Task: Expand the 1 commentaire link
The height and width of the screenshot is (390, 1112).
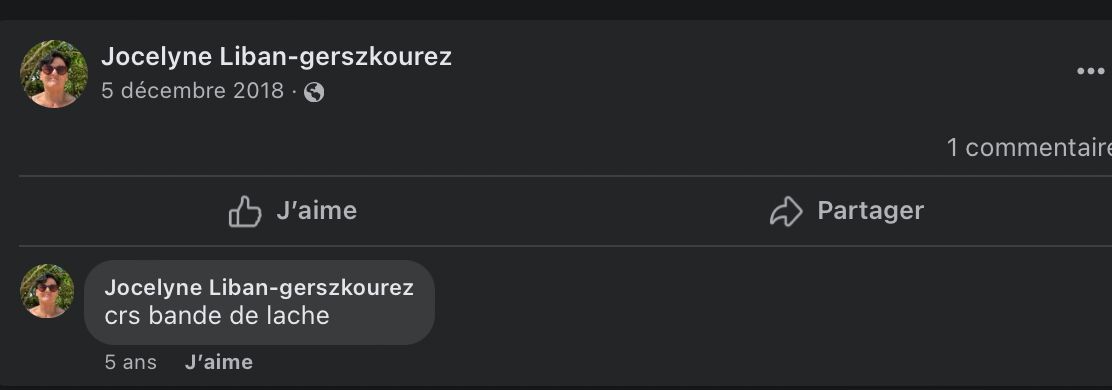Action: tap(1029, 147)
